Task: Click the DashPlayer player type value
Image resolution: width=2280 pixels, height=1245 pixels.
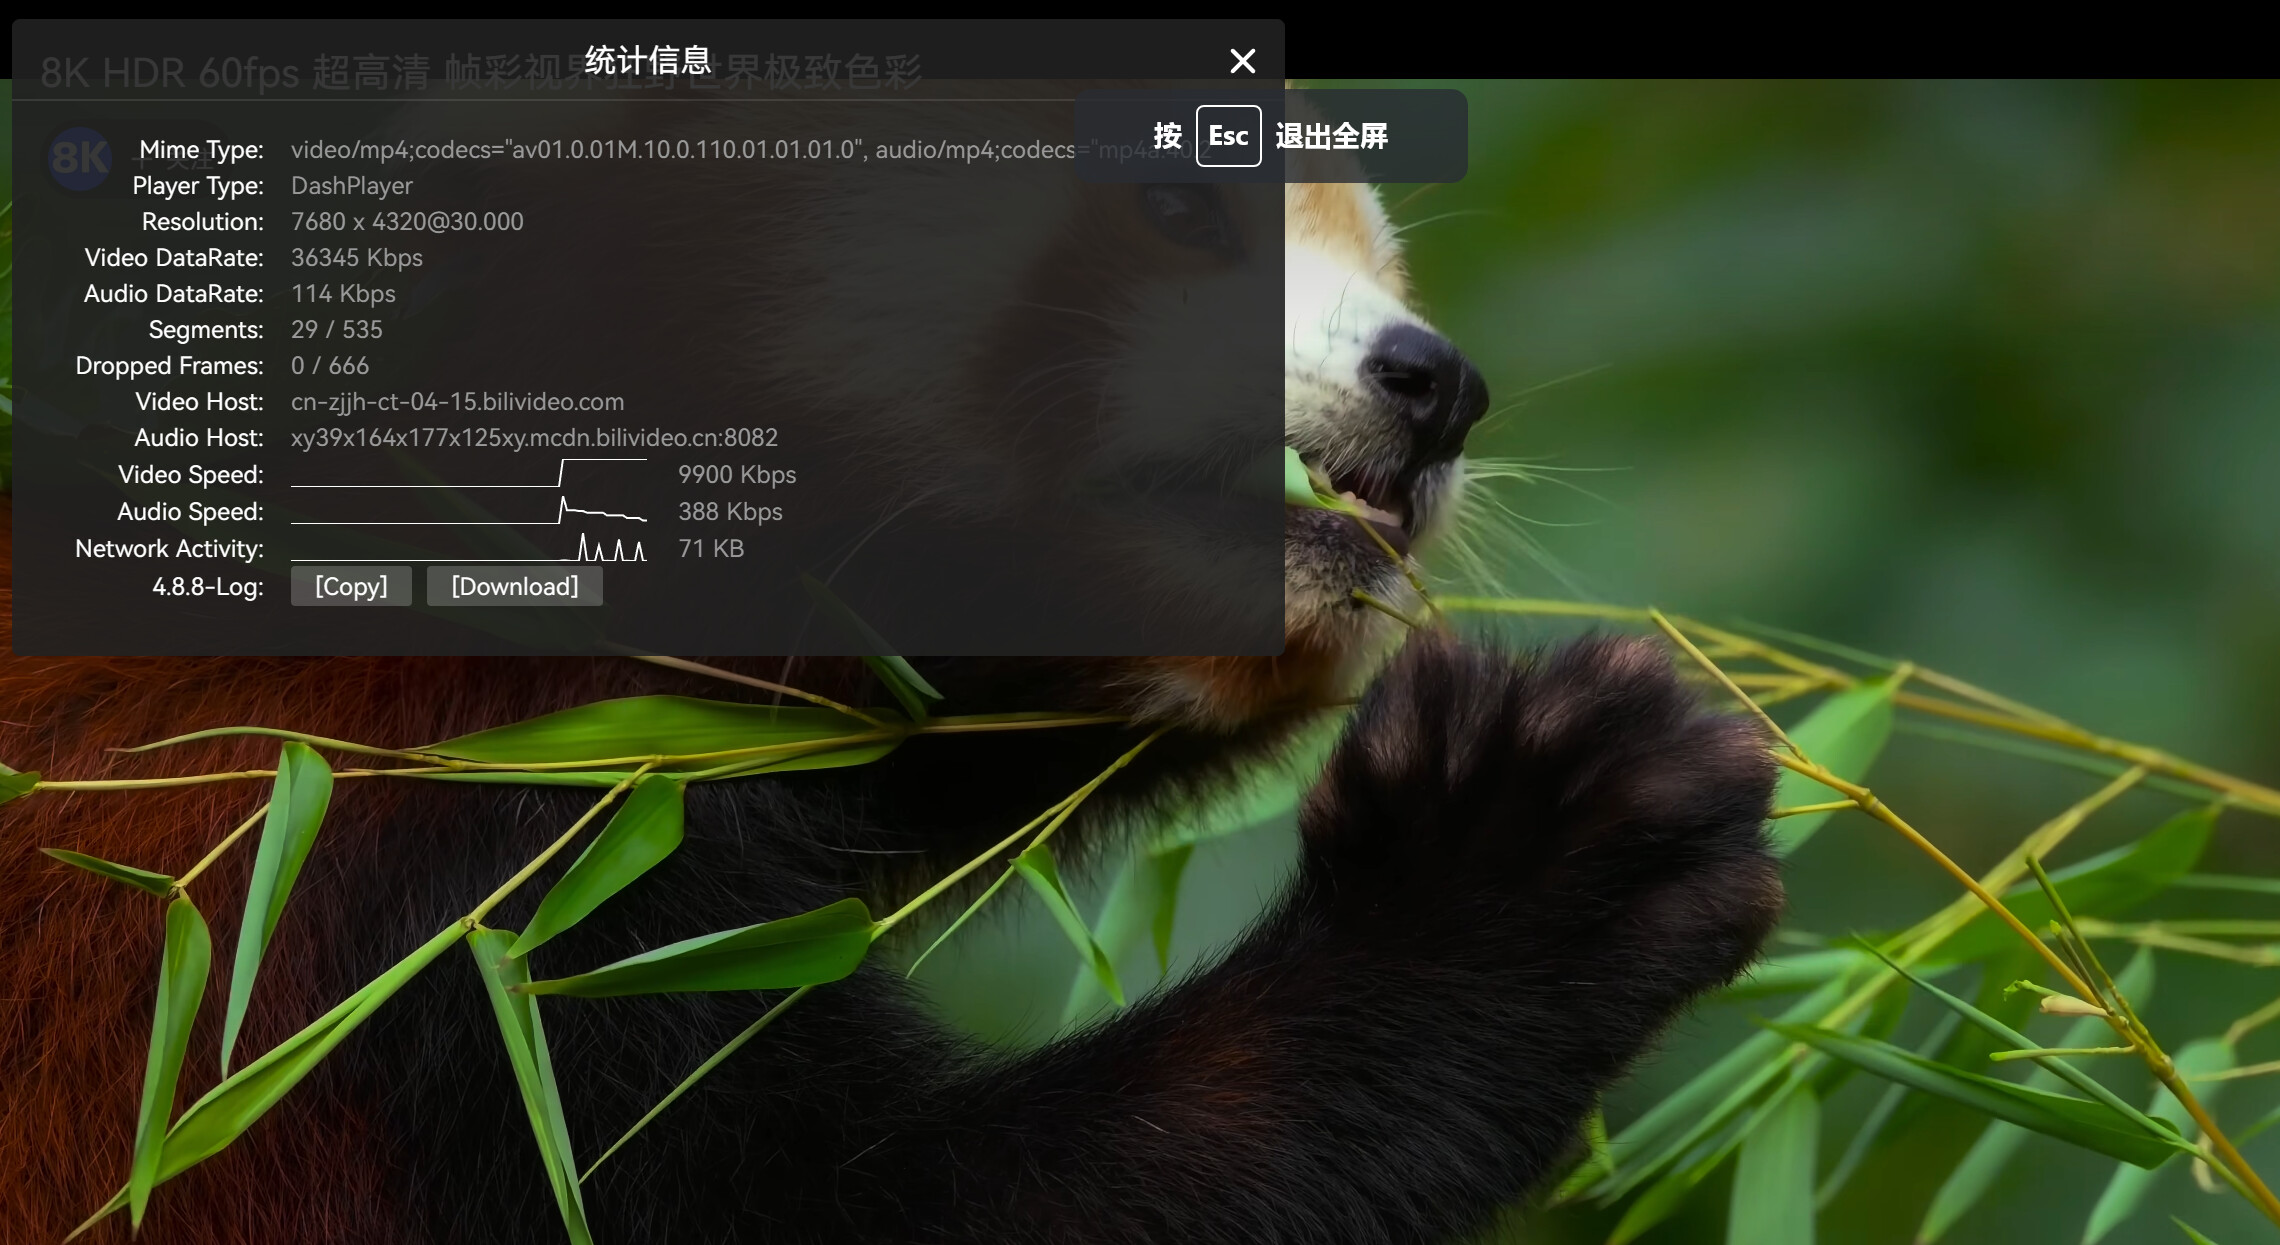Action: click(x=351, y=186)
